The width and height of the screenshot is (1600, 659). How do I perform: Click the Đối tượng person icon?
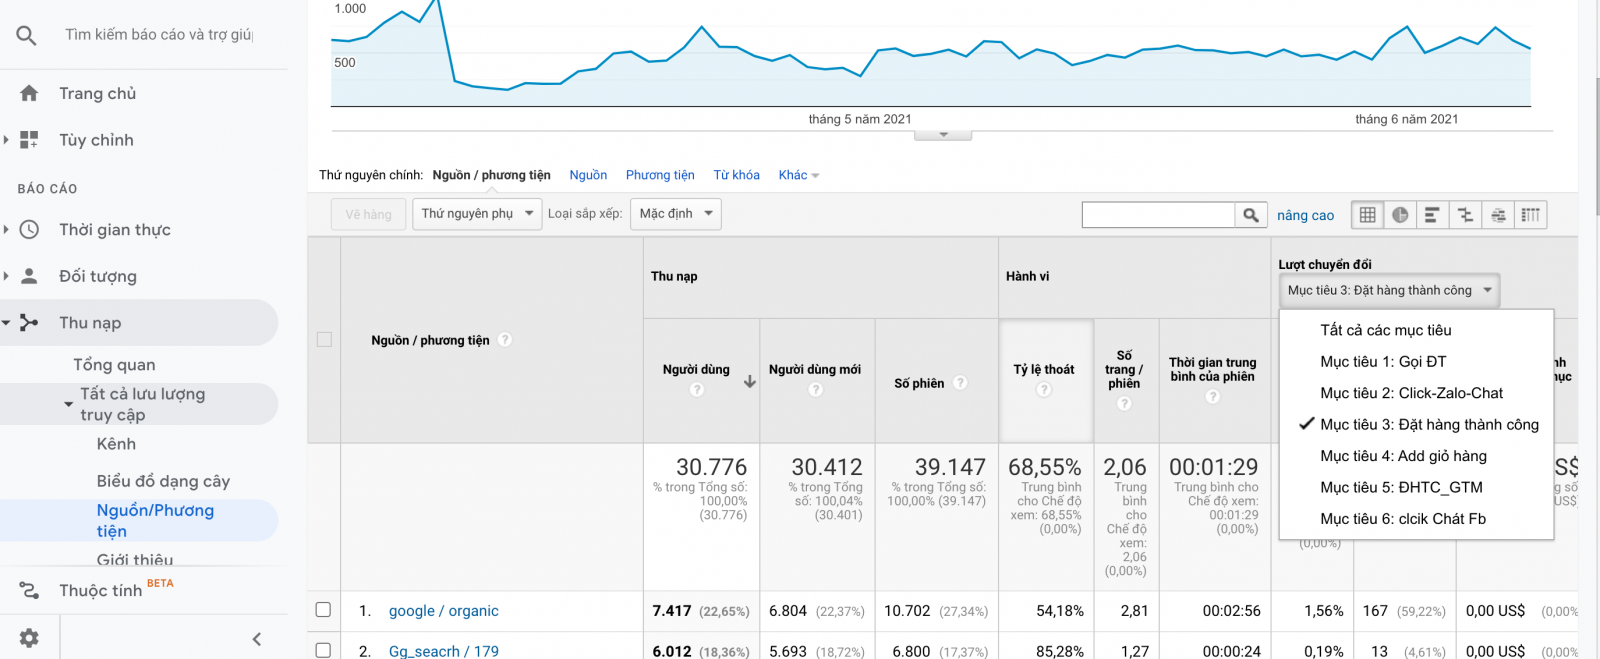coord(29,276)
